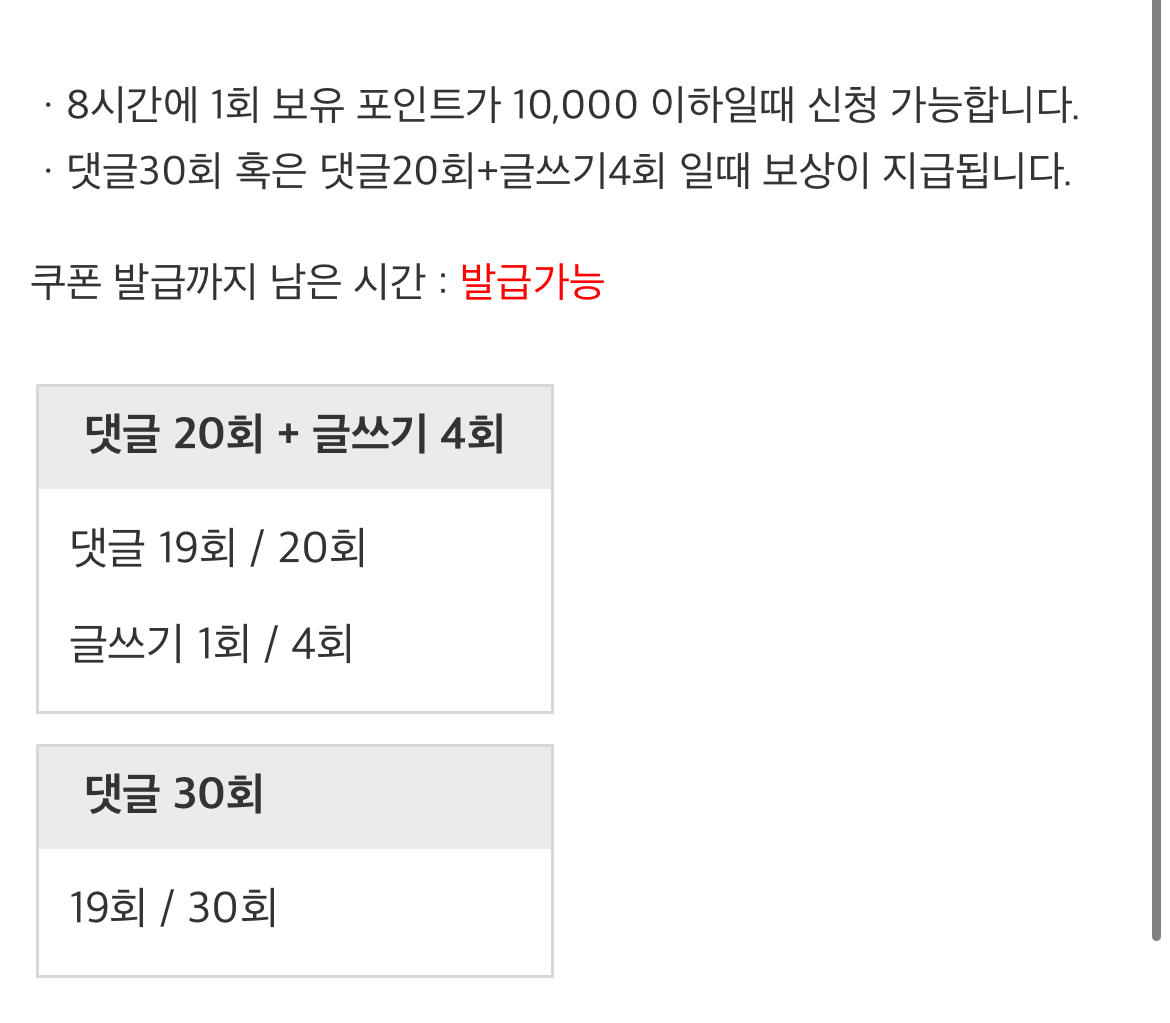
Task: Click the 4회 goal in the 글쓰기 progress
Action: pyautogui.click(x=322, y=643)
